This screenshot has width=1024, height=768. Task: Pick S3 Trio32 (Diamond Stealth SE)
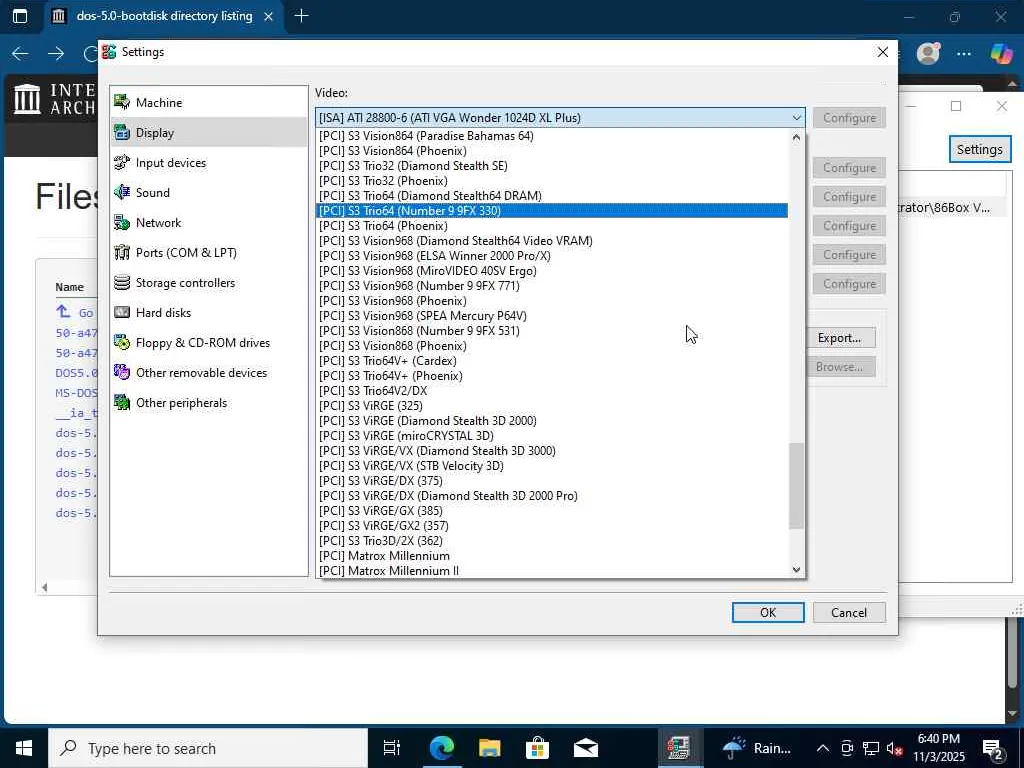coord(552,166)
